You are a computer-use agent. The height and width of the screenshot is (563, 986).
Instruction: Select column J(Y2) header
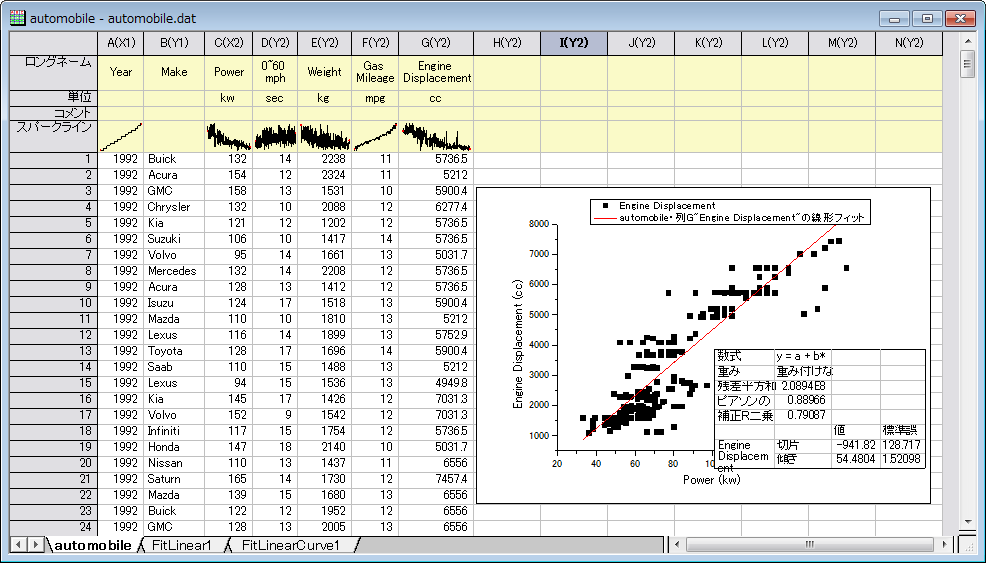coord(641,43)
